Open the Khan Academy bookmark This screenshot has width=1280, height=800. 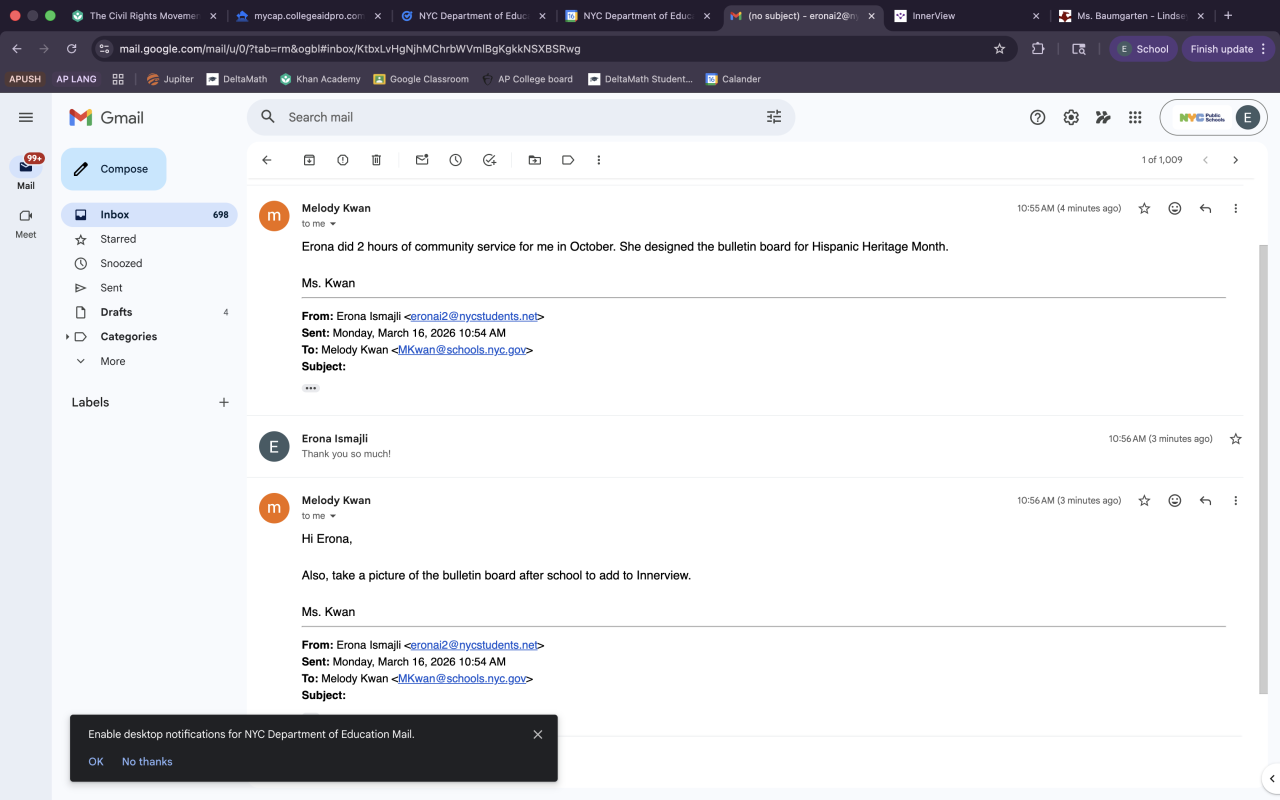[x=320, y=79]
